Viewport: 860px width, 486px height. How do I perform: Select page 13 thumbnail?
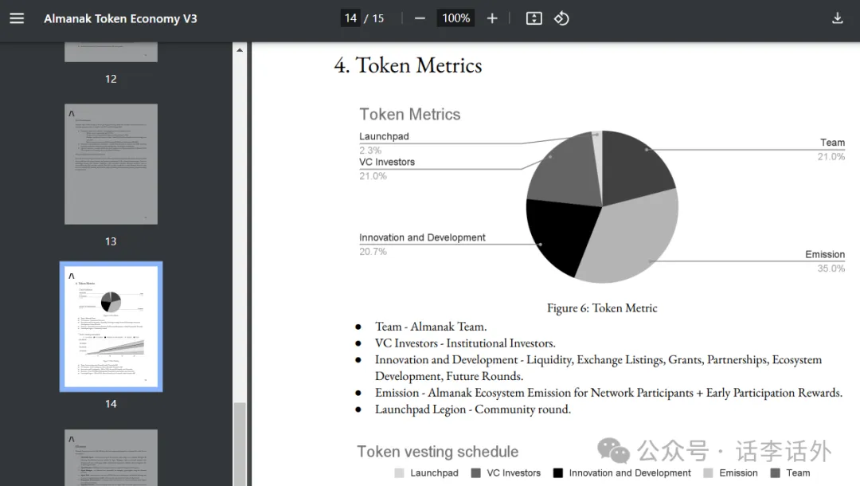click(111, 164)
